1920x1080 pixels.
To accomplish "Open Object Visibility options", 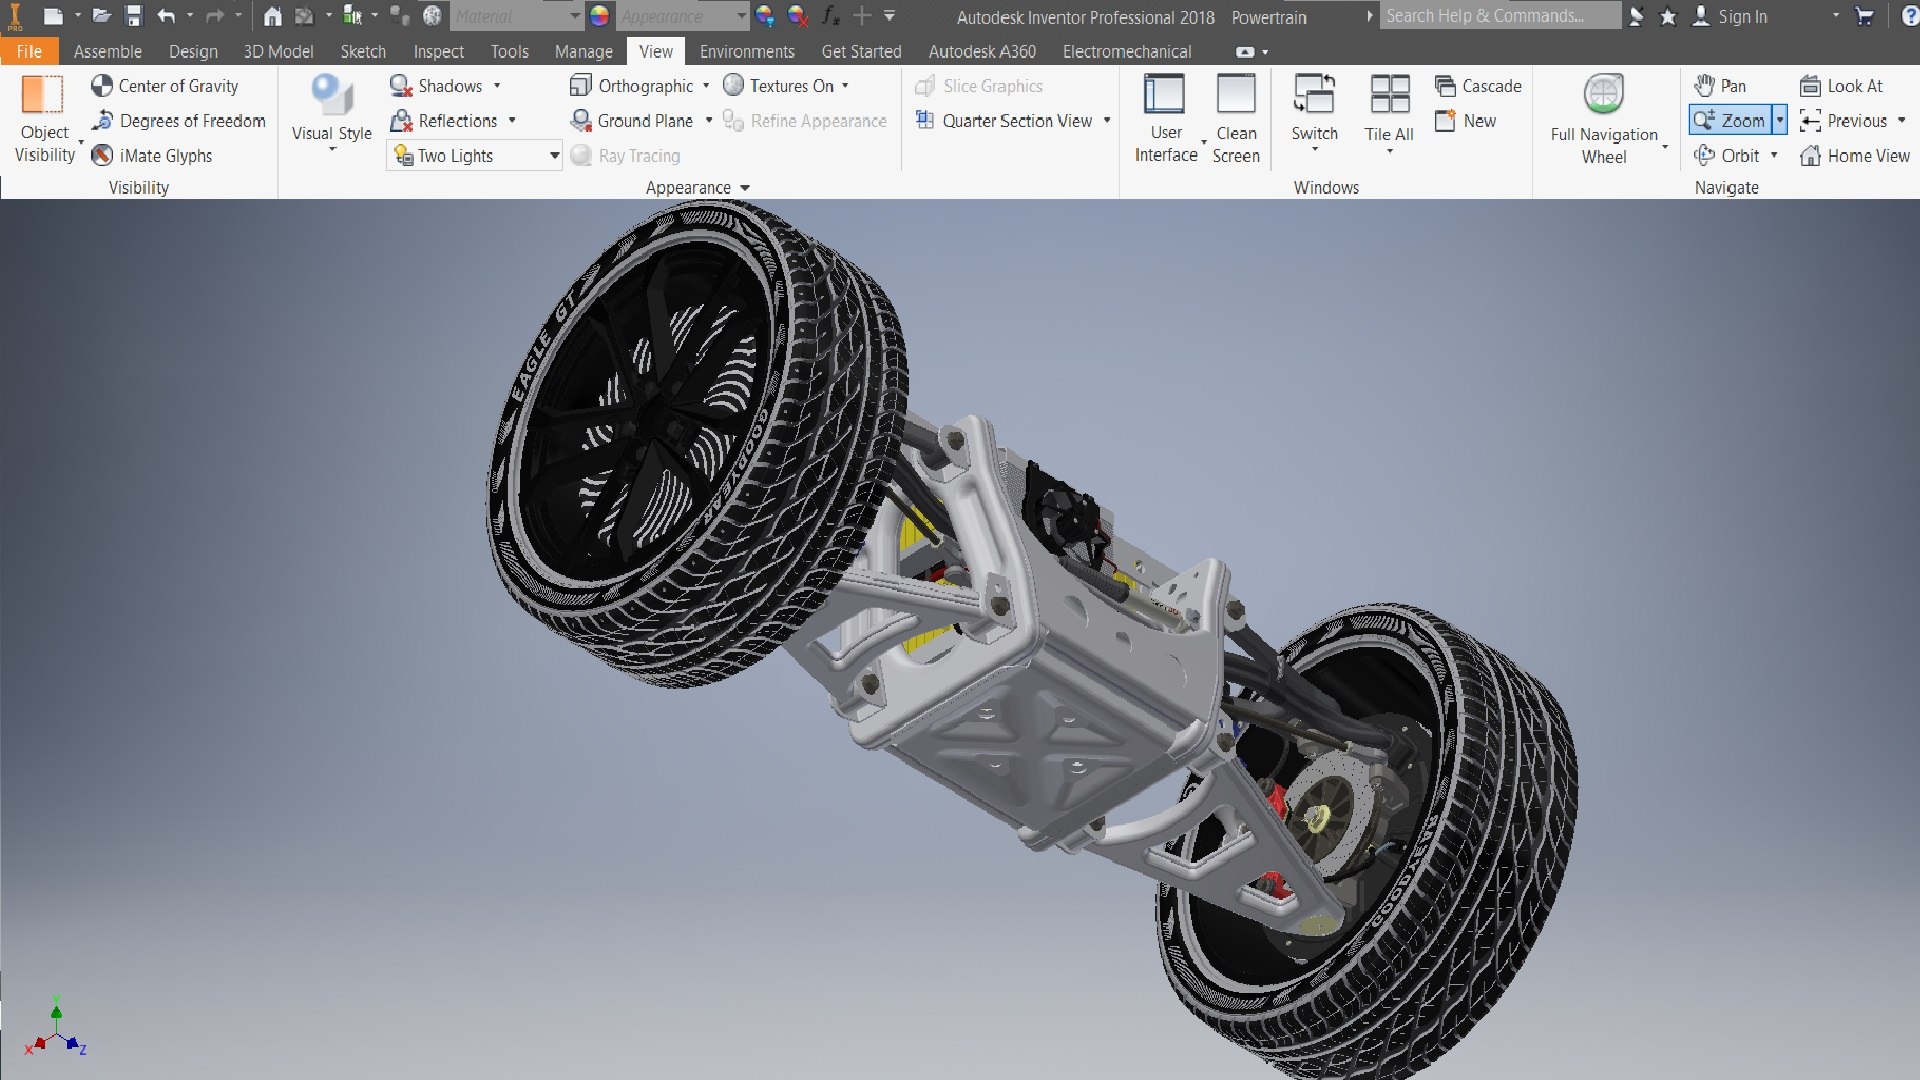I will (44, 120).
